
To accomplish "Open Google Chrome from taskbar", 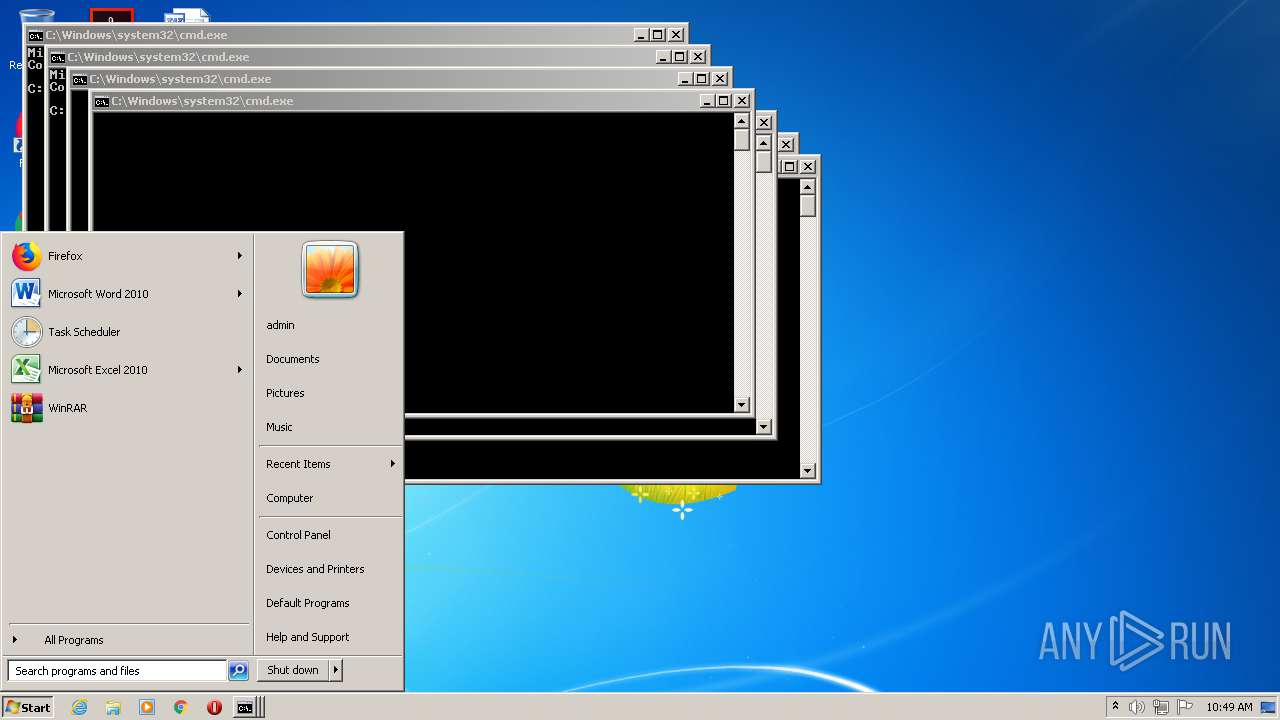I will pyautogui.click(x=181, y=707).
